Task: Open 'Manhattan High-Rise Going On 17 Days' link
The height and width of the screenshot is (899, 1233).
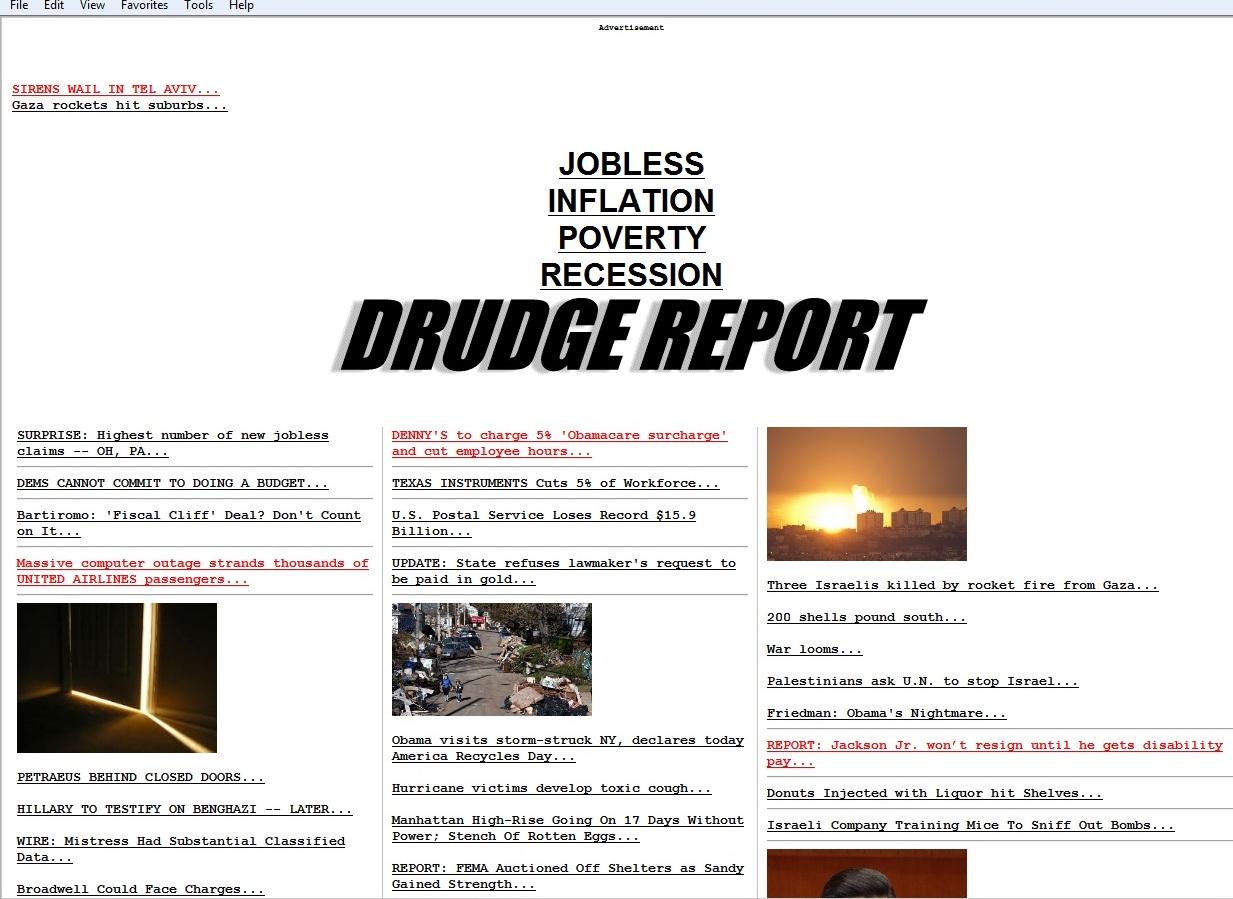Action: coord(567,828)
